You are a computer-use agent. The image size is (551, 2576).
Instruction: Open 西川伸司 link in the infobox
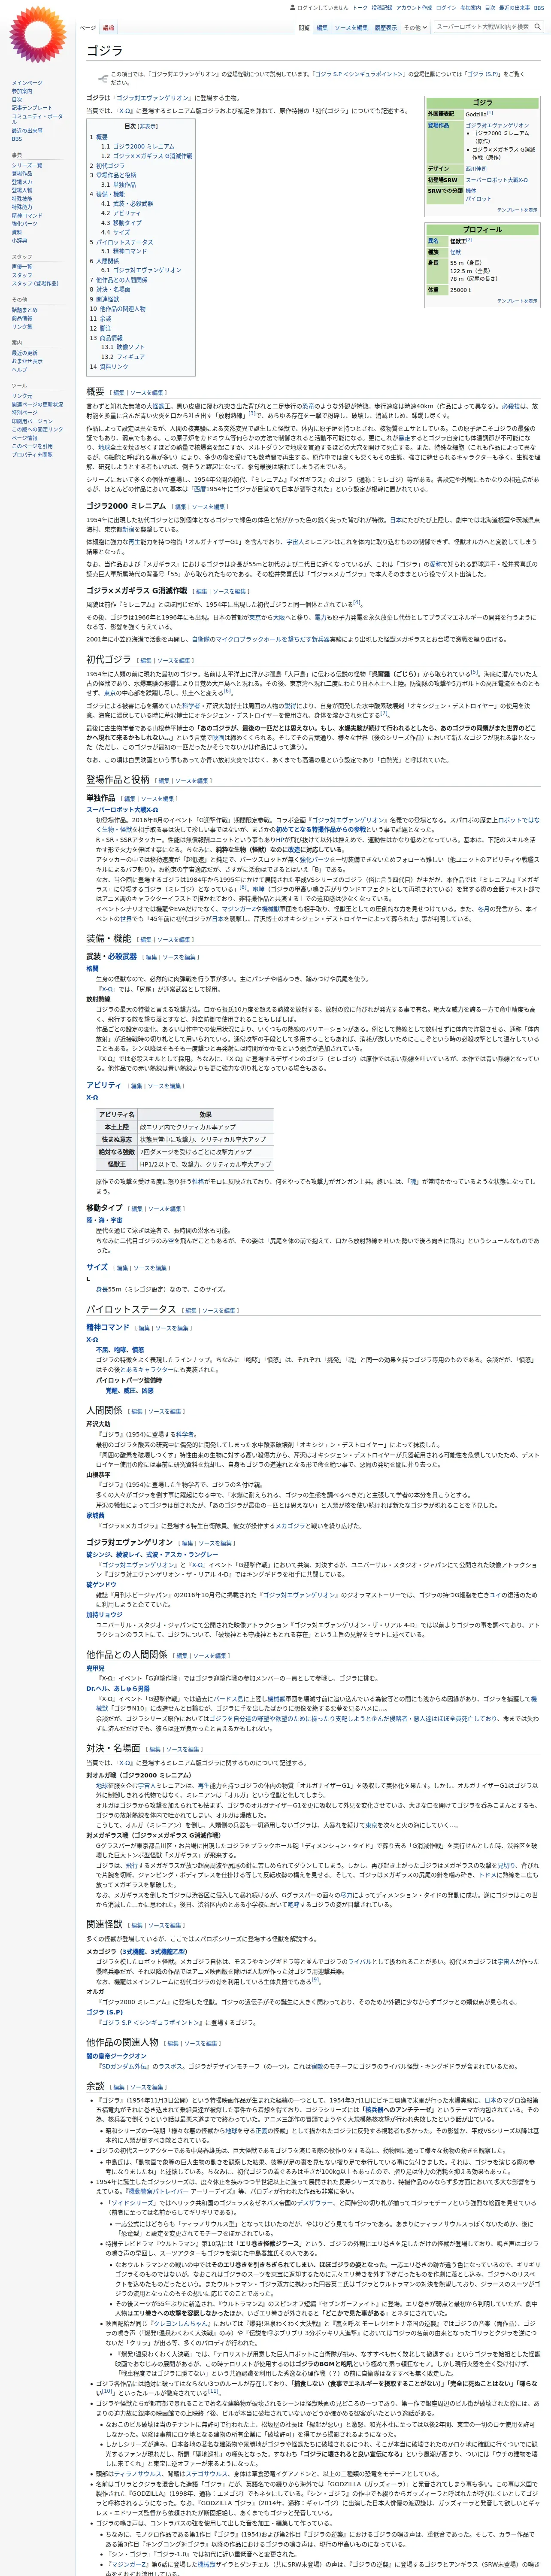[476, 169]
